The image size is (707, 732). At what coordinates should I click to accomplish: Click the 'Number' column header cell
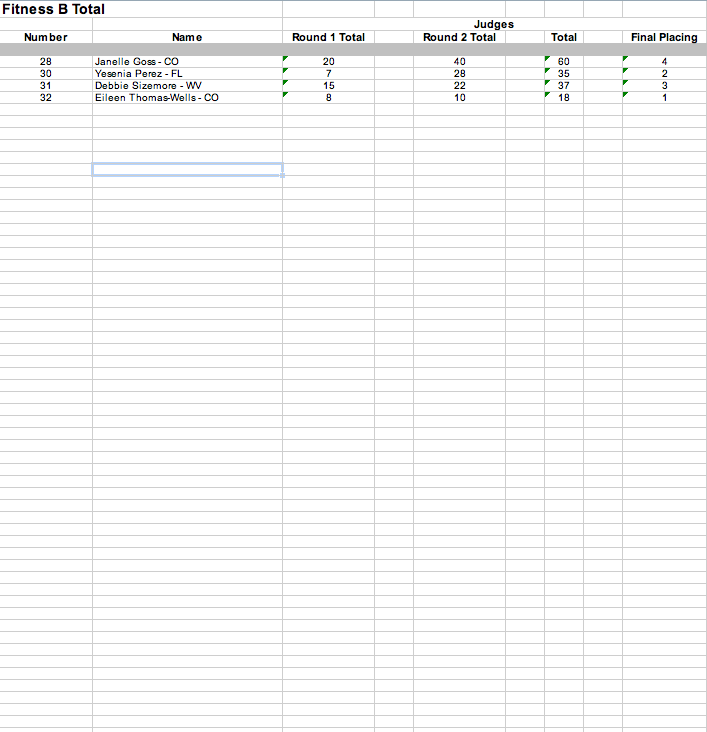[x=46, y=37]
